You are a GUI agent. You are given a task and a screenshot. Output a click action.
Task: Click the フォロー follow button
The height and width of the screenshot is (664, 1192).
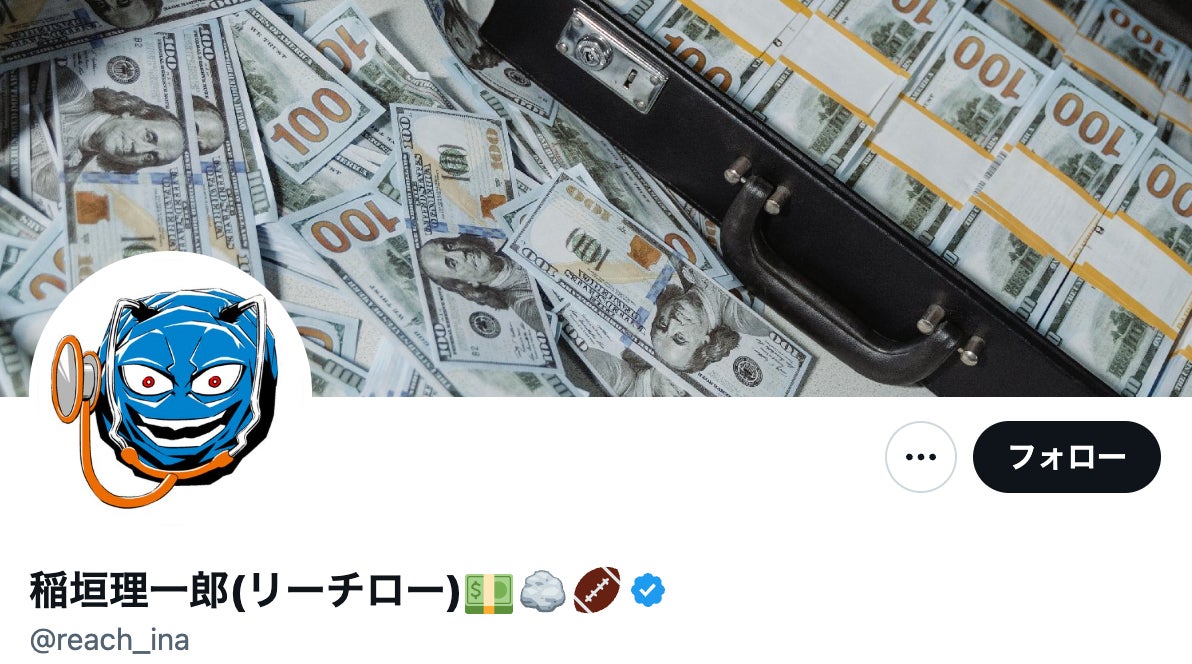click(1067, 457)
